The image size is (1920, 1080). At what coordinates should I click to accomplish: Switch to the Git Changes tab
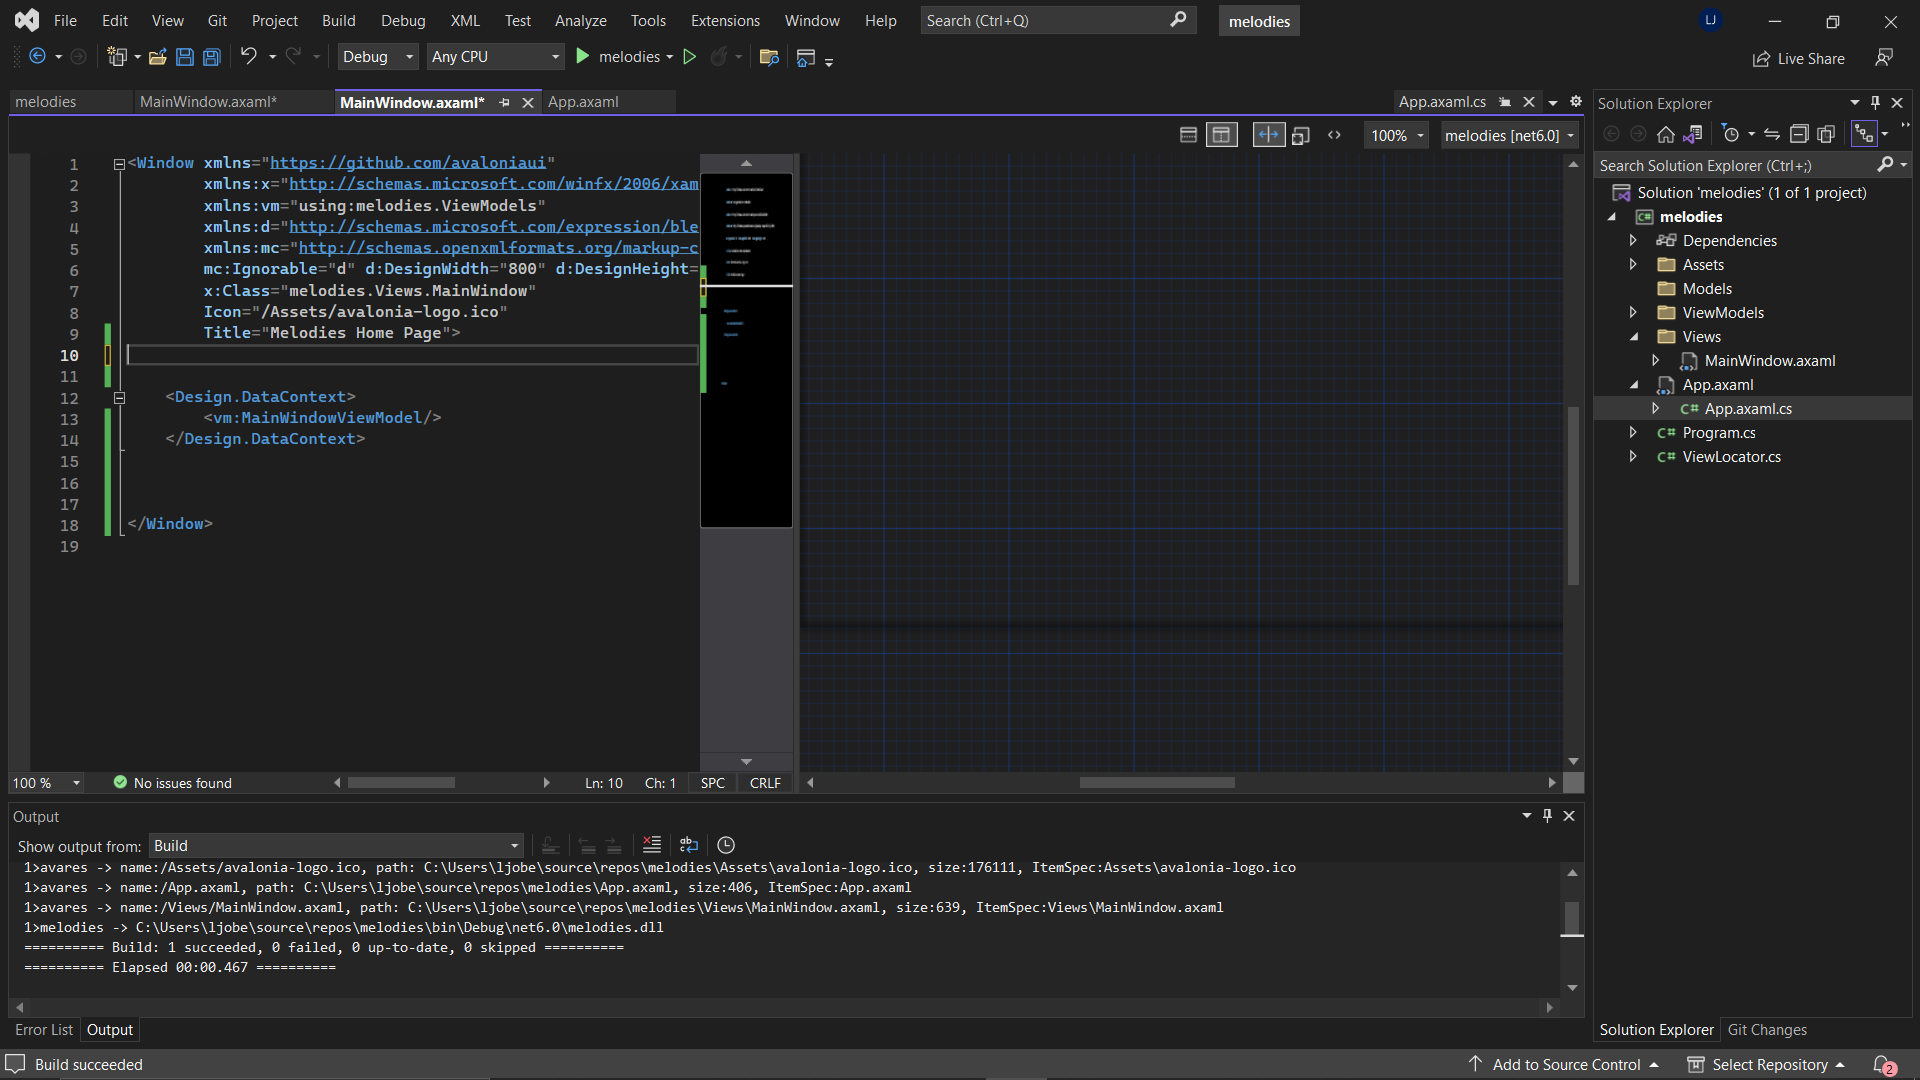[1766, 1029]
